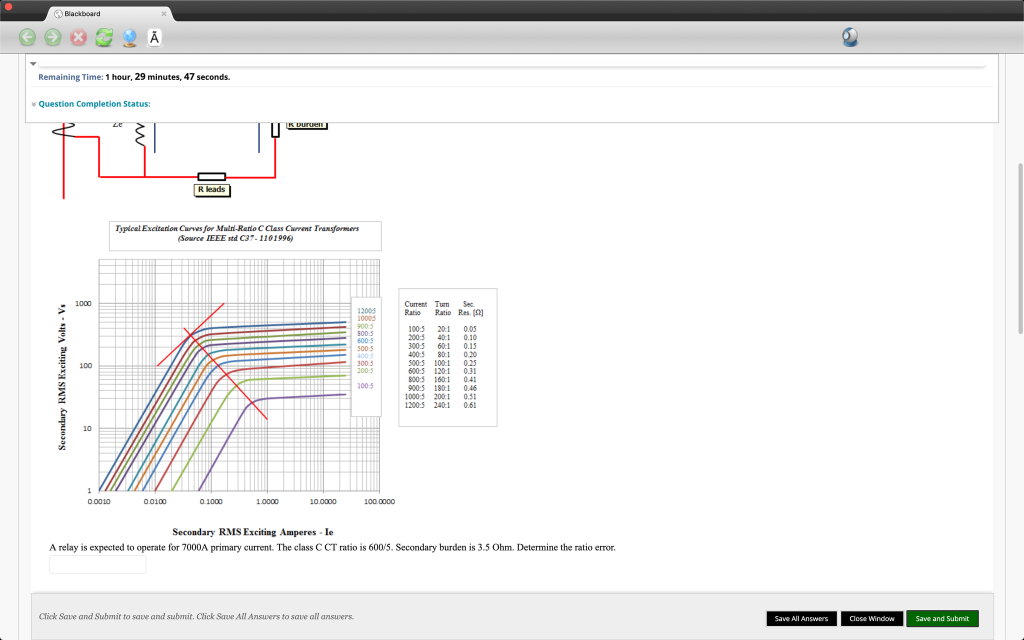Close the Blackboard tab
This screenshot has width=1024, height=640.
[x=163, y=13]
